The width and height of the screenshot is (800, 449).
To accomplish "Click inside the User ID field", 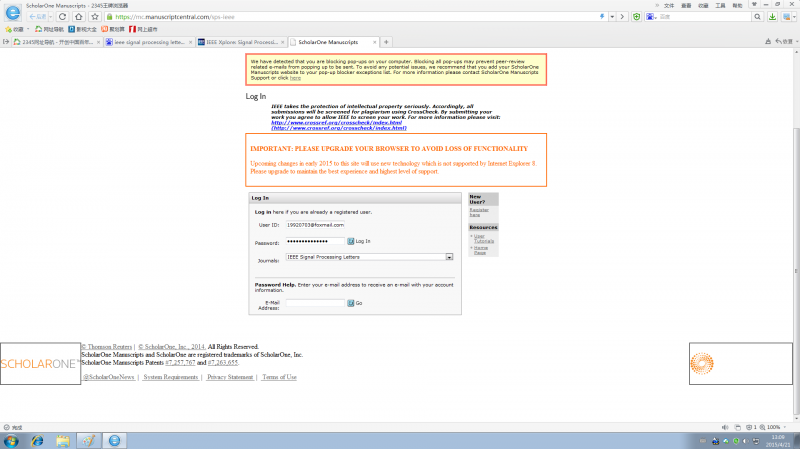I will point(315,224).
